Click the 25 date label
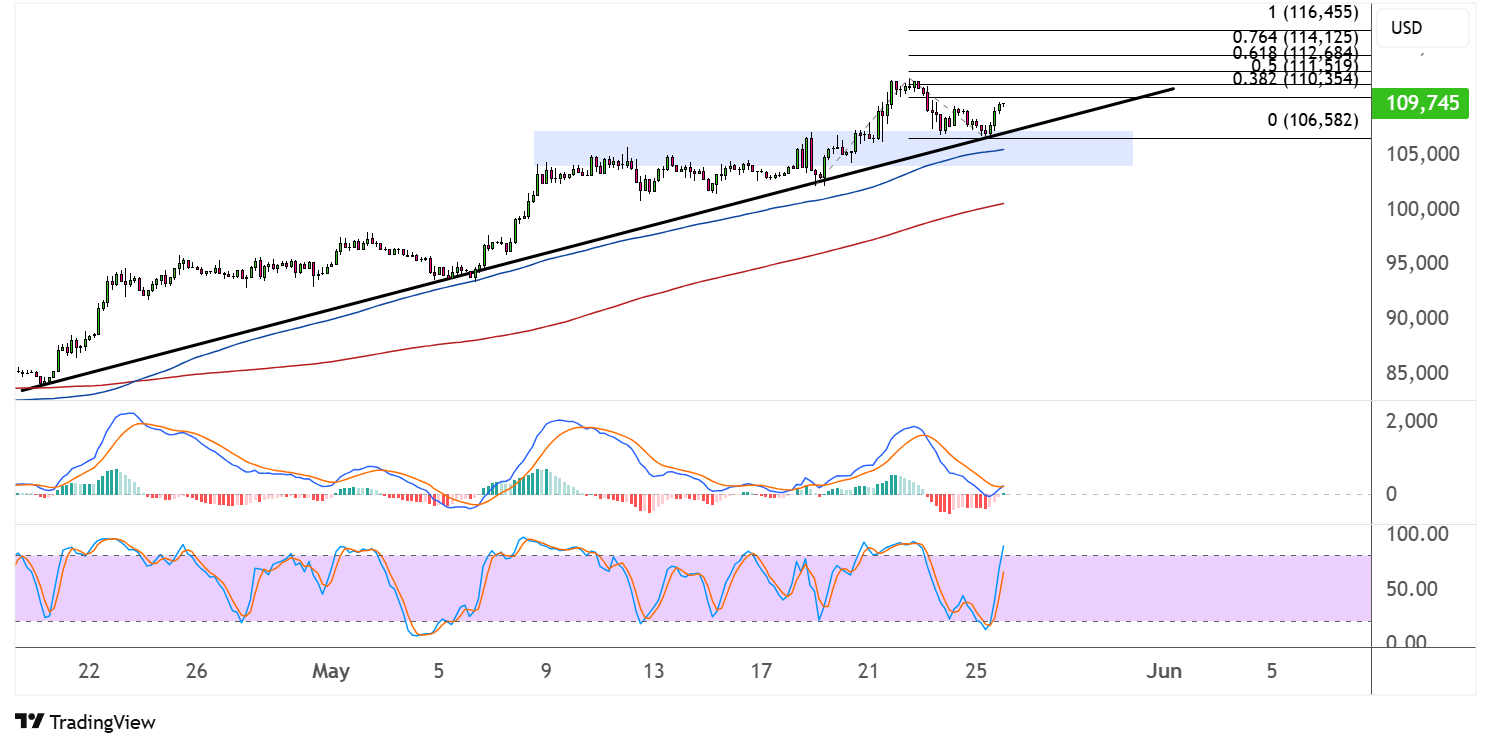 [976, 671]
